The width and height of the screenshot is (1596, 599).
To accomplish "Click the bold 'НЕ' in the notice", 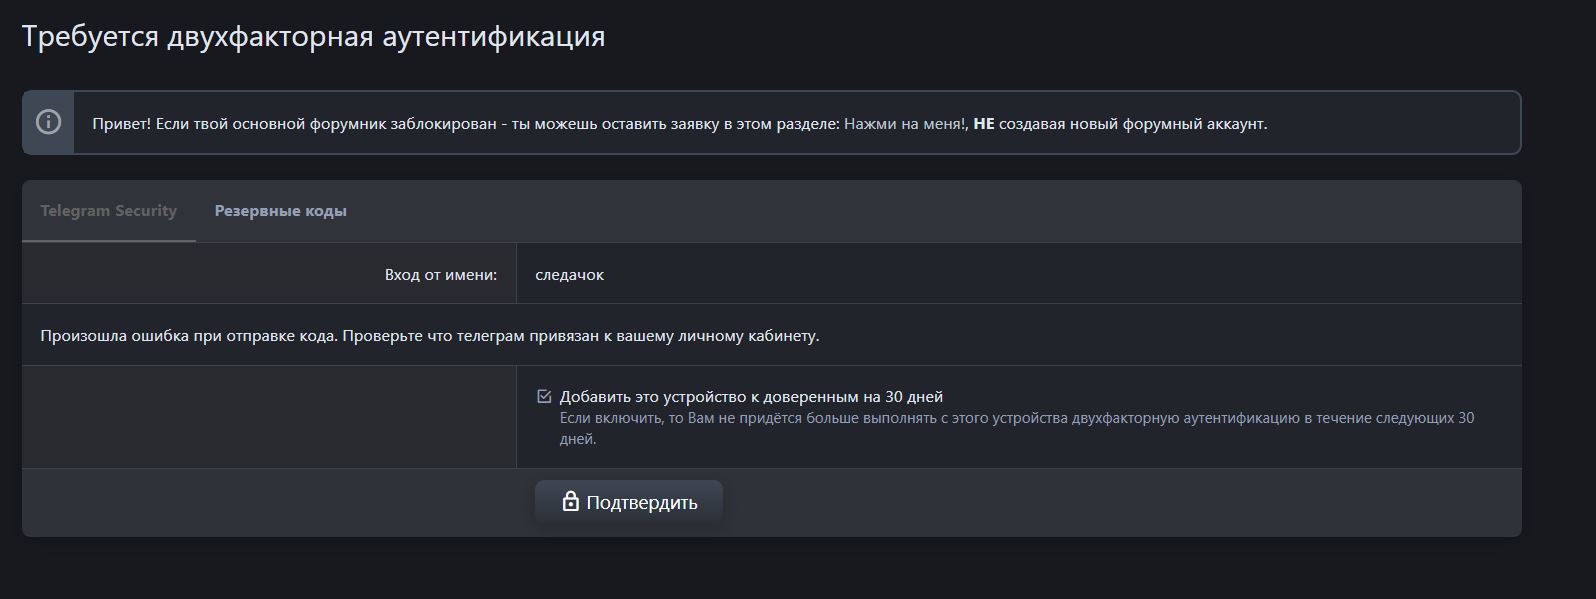I will point(983,124).
